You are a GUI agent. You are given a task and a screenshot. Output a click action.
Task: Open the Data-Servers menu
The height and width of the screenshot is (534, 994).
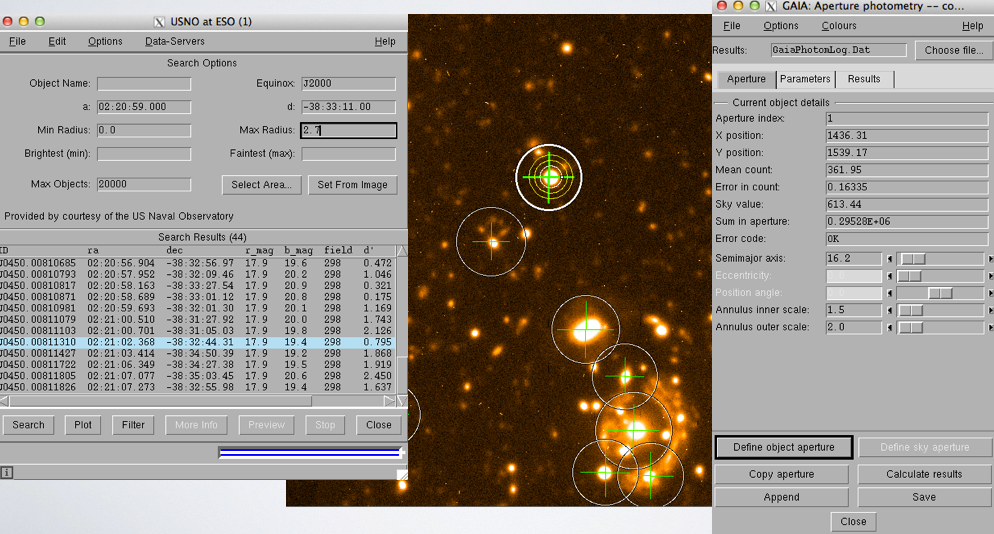click(x=174, y=42)
